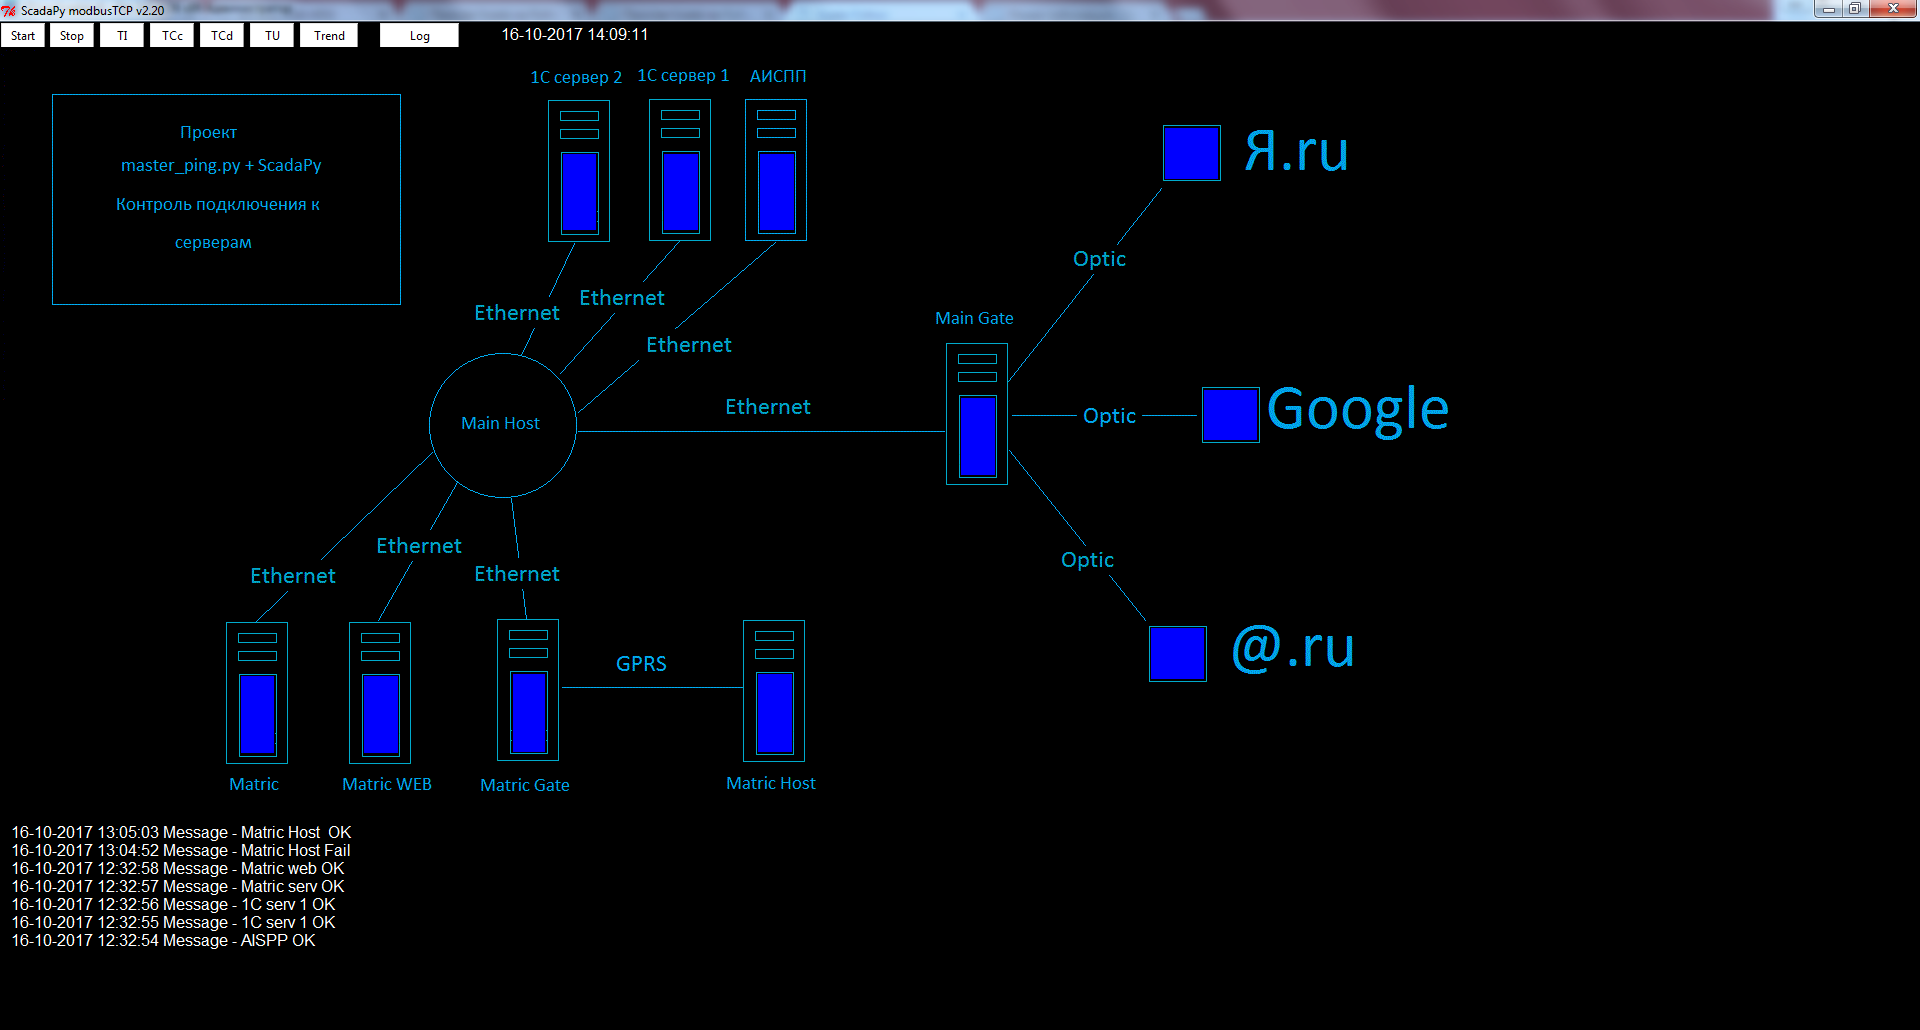Click the Я.ru label

point(1297,151)
